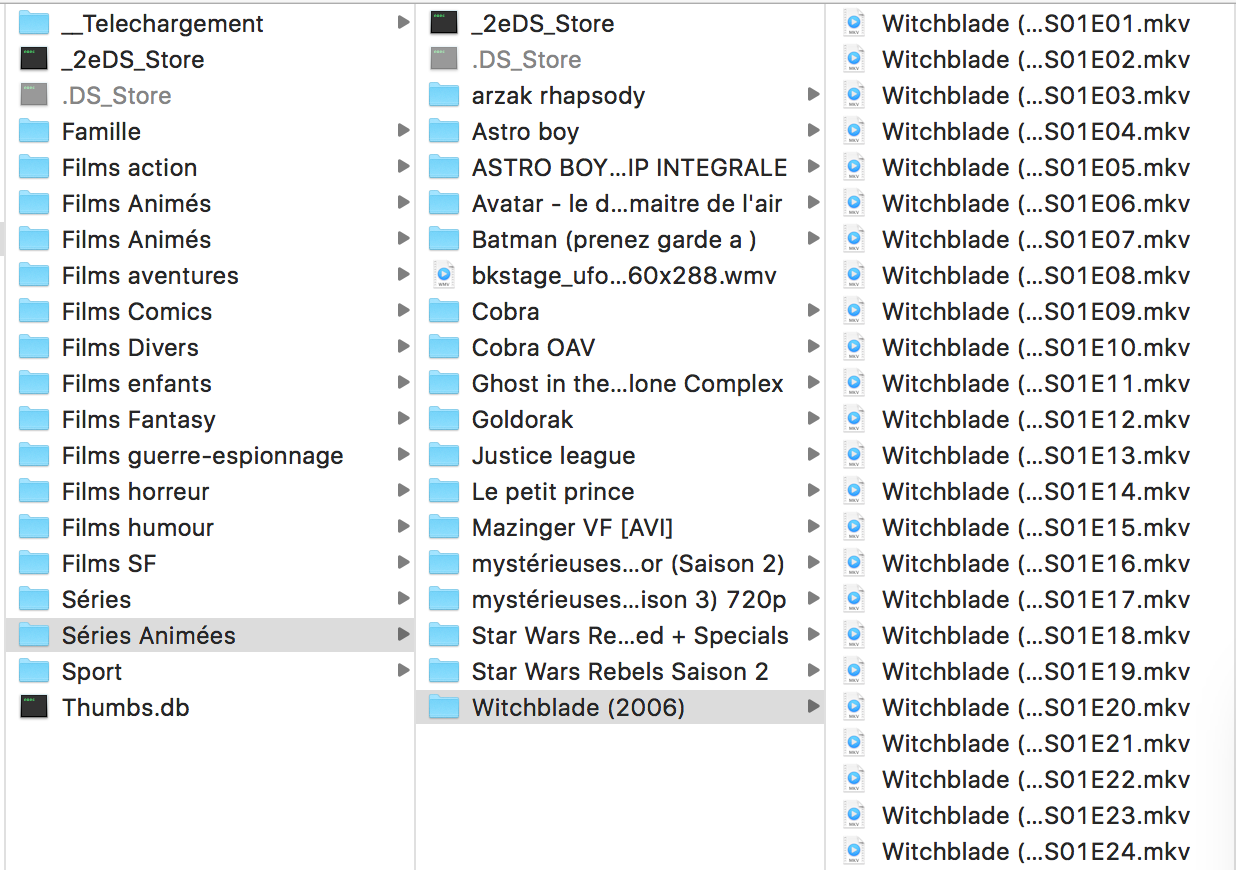Image resolution: width=1236 pixels, height=870 pixels.
Task: Click the Le petit prince folder icon
Action: pos(444,491)
